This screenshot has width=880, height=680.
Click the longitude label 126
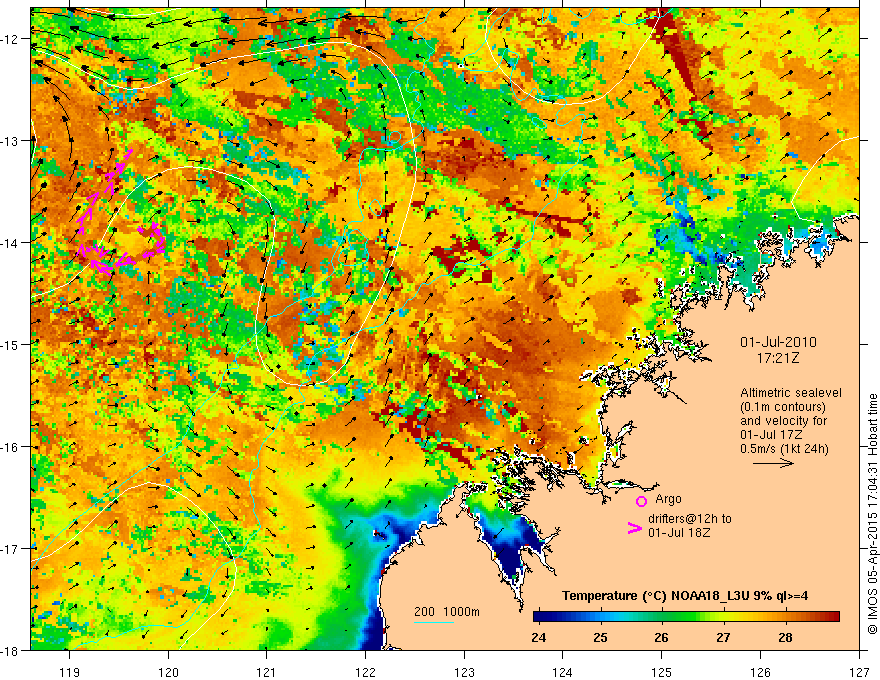pos(760,672)
